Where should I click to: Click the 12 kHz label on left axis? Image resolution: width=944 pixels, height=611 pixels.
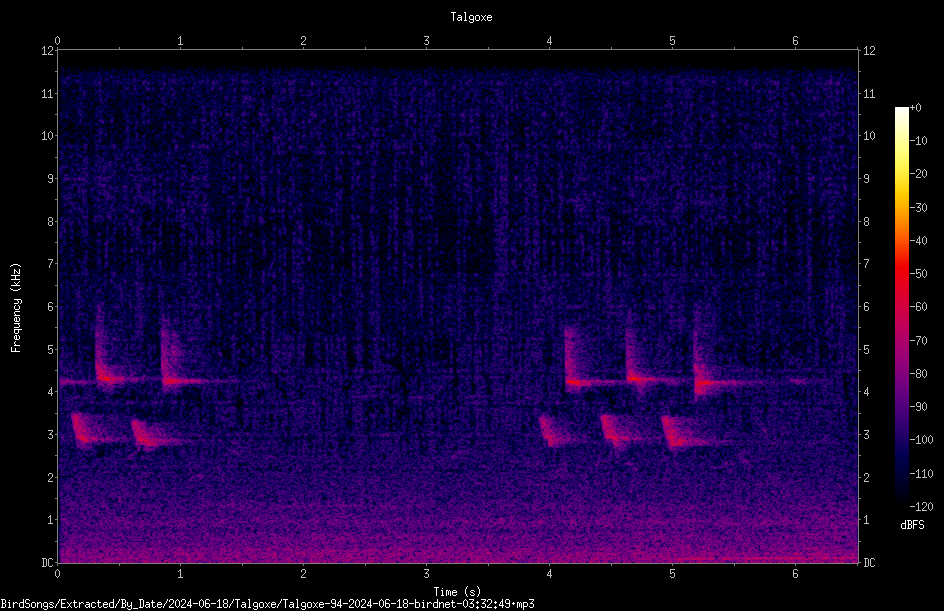(48, 51)
